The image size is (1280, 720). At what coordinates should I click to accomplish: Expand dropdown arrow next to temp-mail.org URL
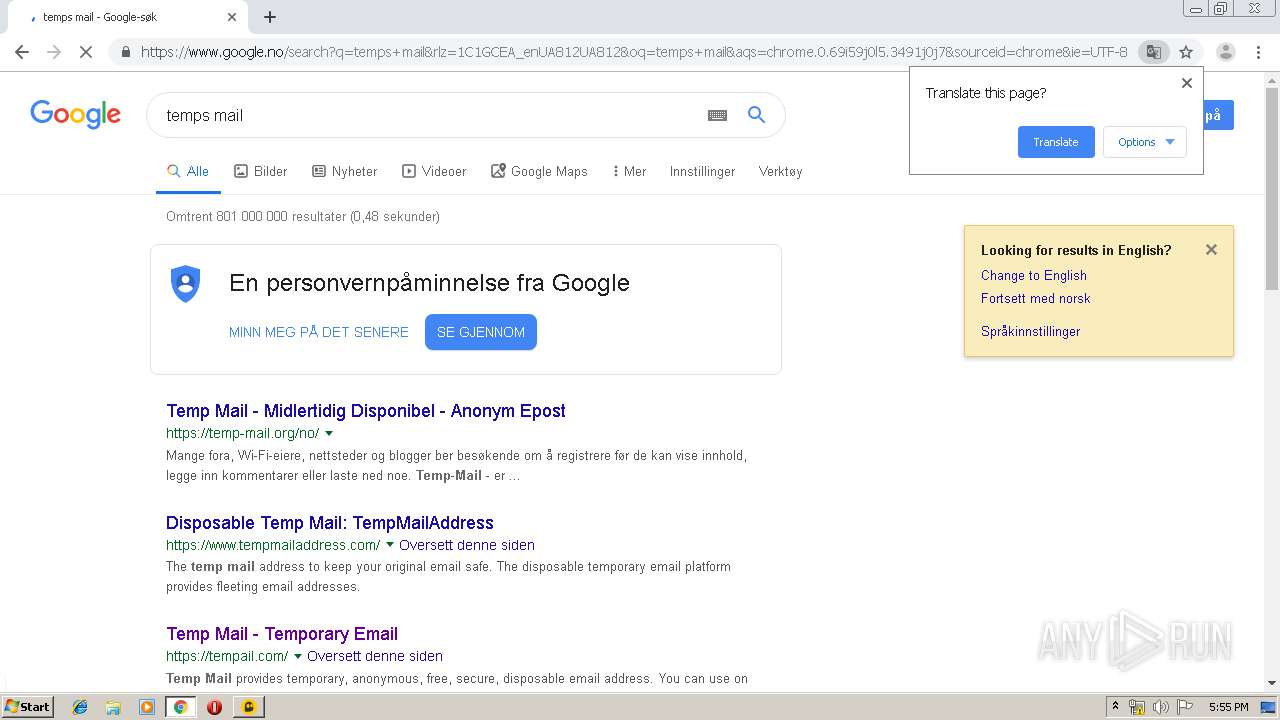pyautogui.click(x=329, y=434)
